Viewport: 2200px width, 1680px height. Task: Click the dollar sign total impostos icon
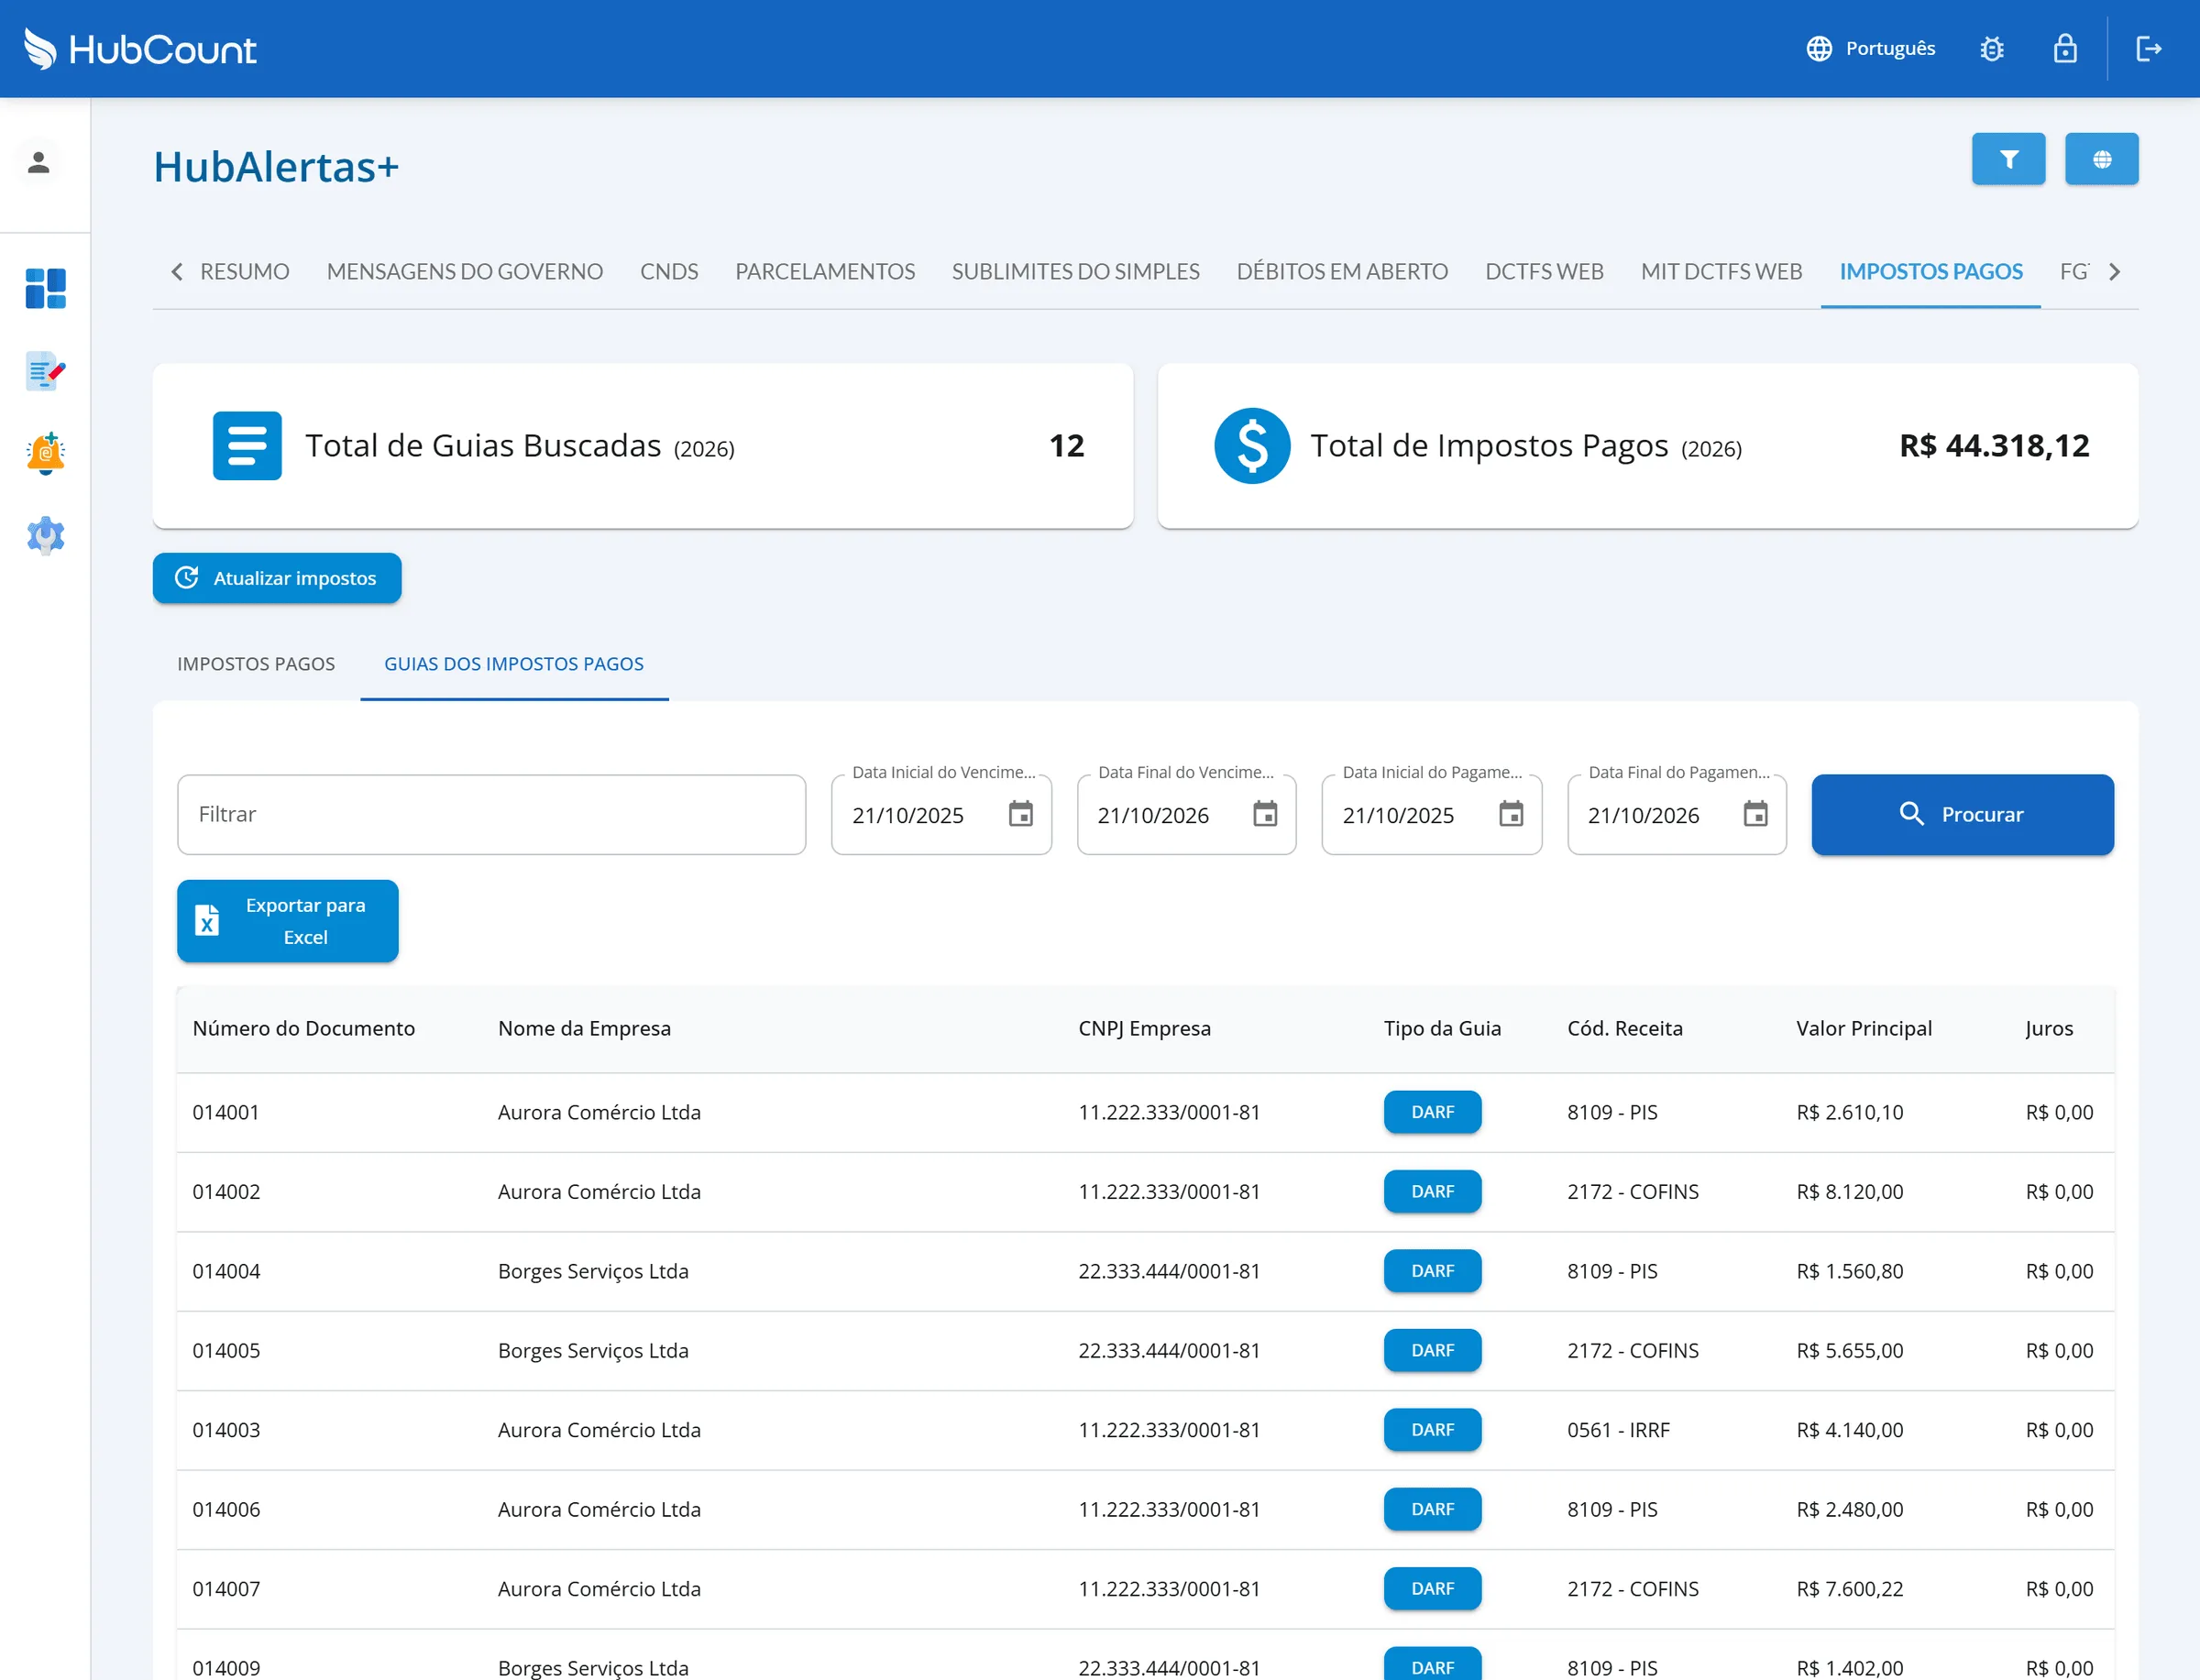(1252, 446)
